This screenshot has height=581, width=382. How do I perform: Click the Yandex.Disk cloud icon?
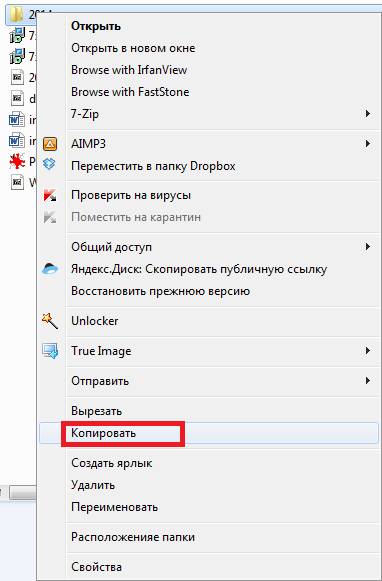[50, 268]
